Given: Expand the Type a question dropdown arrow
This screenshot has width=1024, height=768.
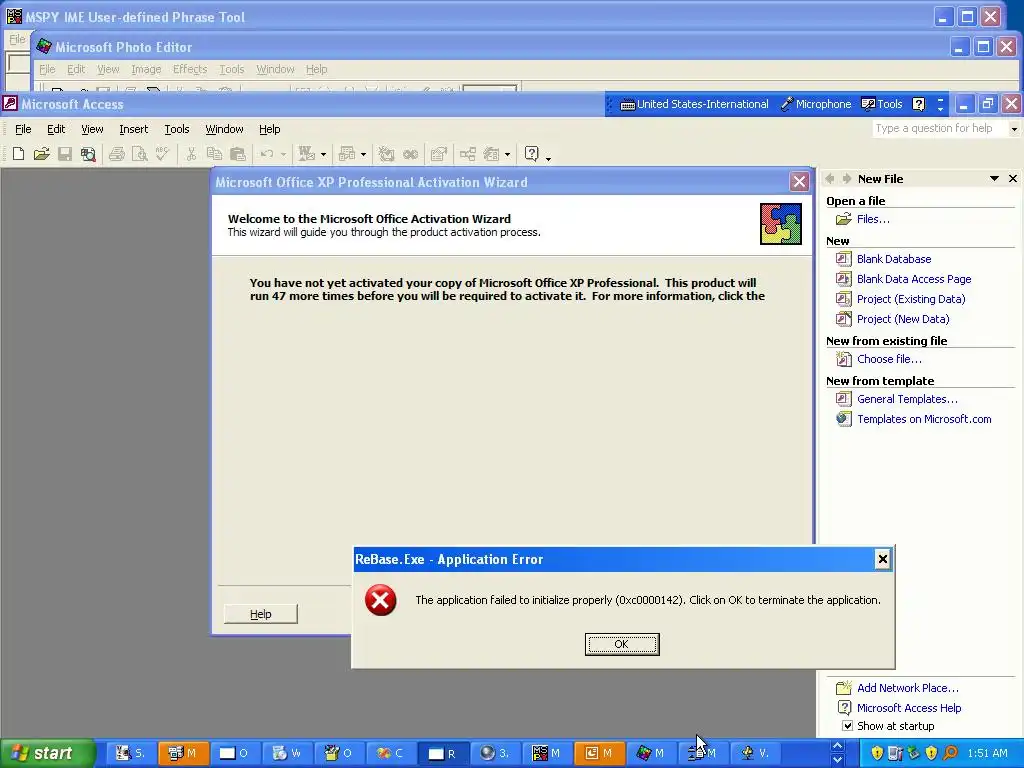Looking at the screenshot, I should 1014,129.
